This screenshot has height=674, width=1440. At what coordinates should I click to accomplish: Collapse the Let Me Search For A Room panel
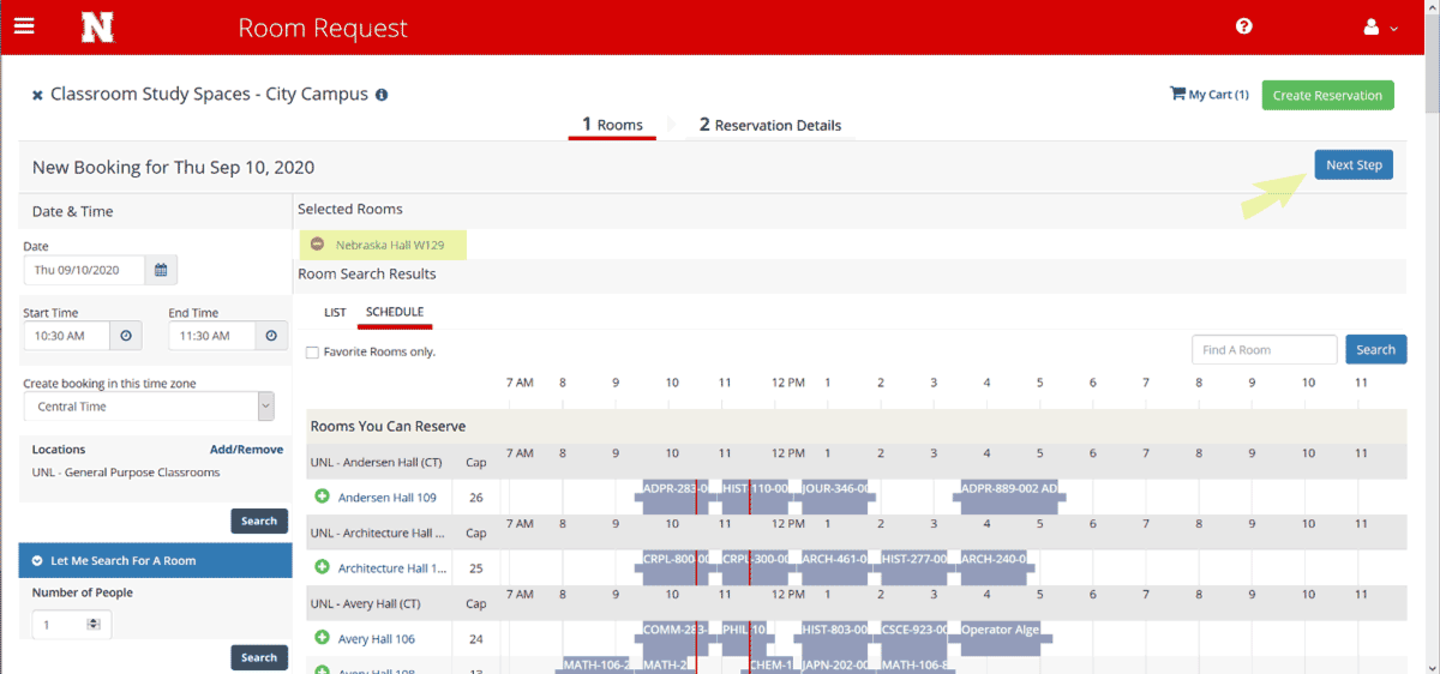click(37, 561)
